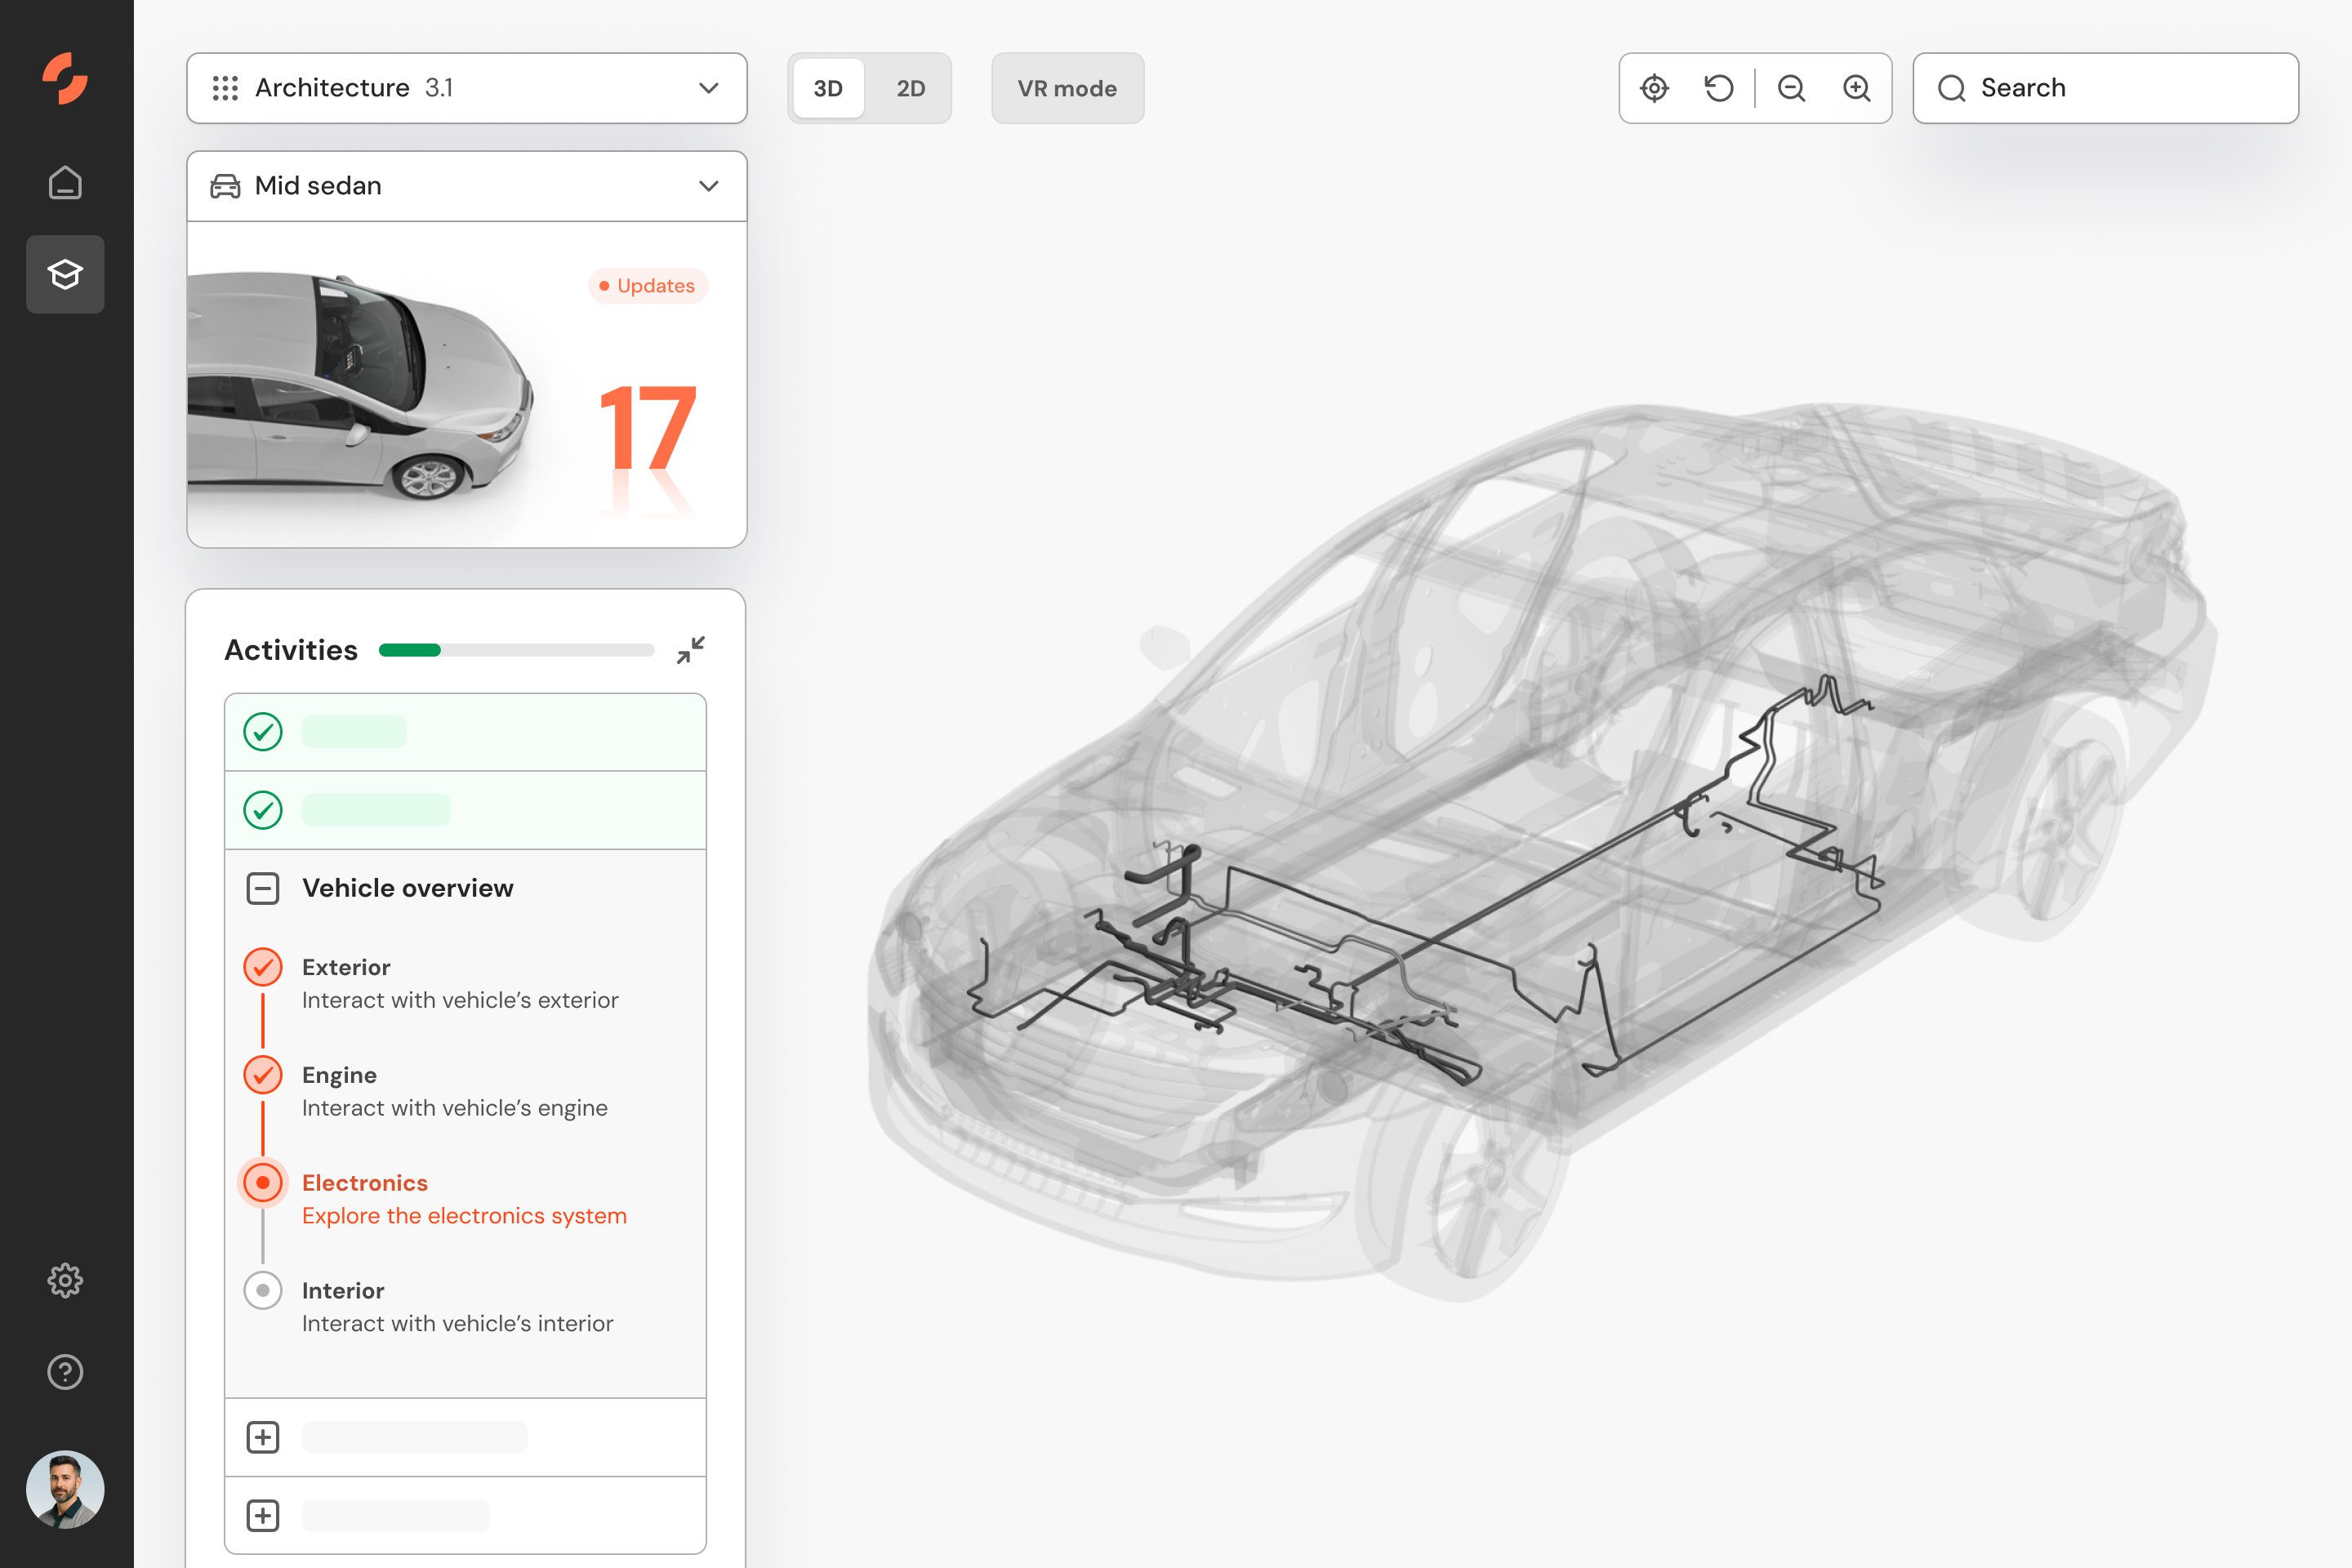Image resolution: width=2352 pixels, height=1568 pixels.
Task: Click the Architecture dropdown chevron arrow
Action: pyautogui.click(x=709, y=88)
